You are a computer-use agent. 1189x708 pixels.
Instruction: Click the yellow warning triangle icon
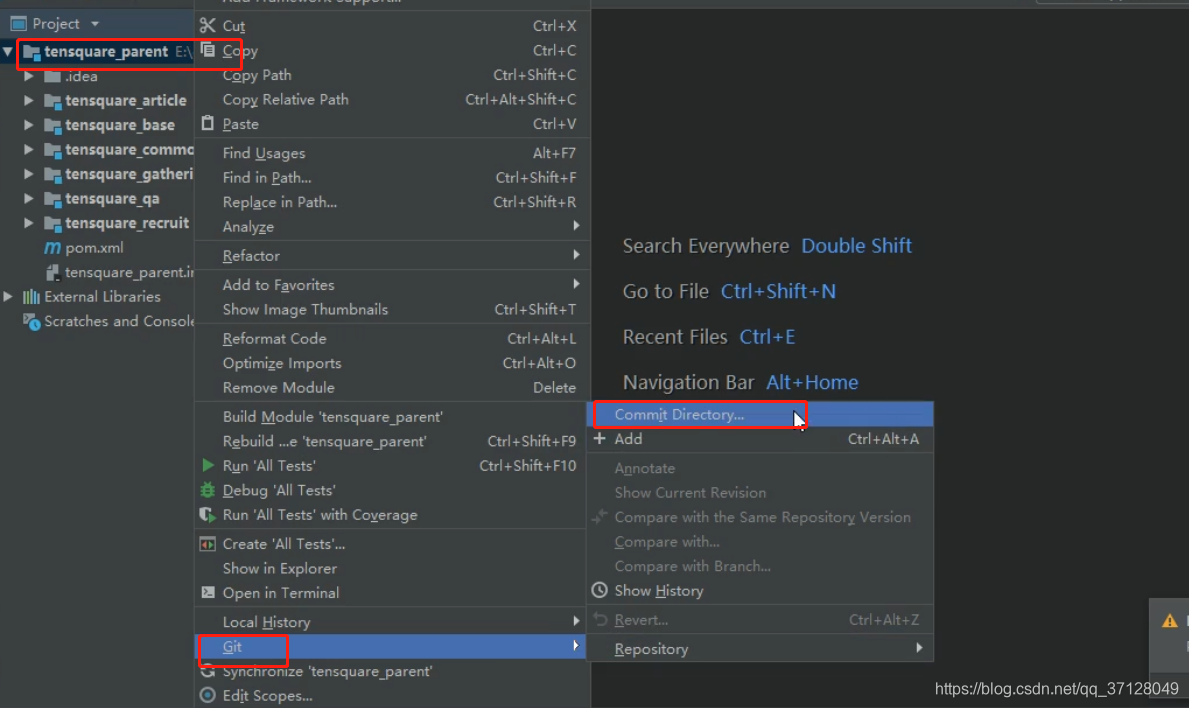1170,621
